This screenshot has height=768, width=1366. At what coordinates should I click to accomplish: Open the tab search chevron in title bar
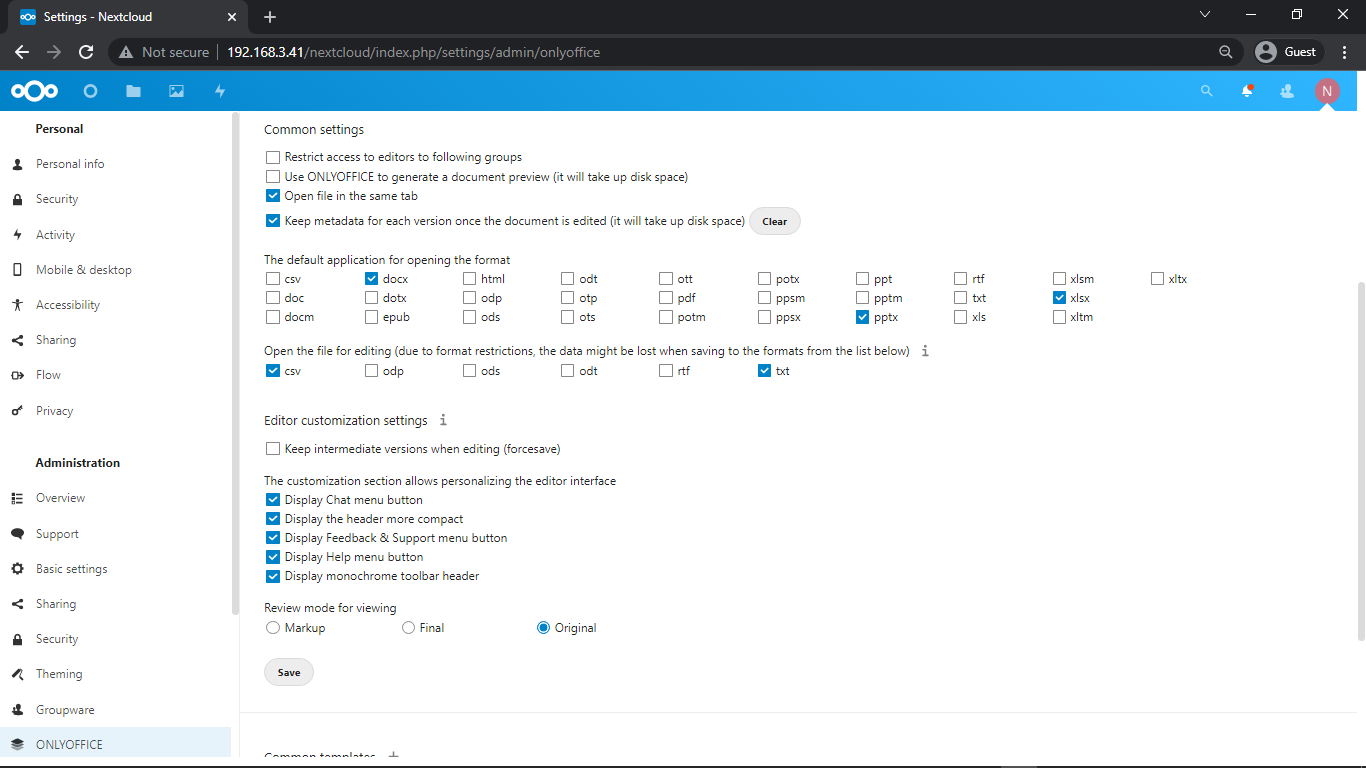1205,14
